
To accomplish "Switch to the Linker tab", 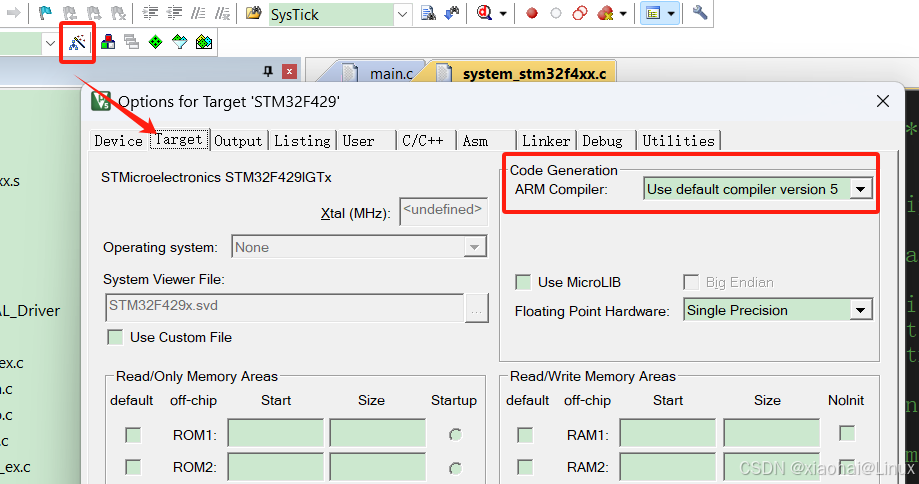I will [x=546, y=141].
